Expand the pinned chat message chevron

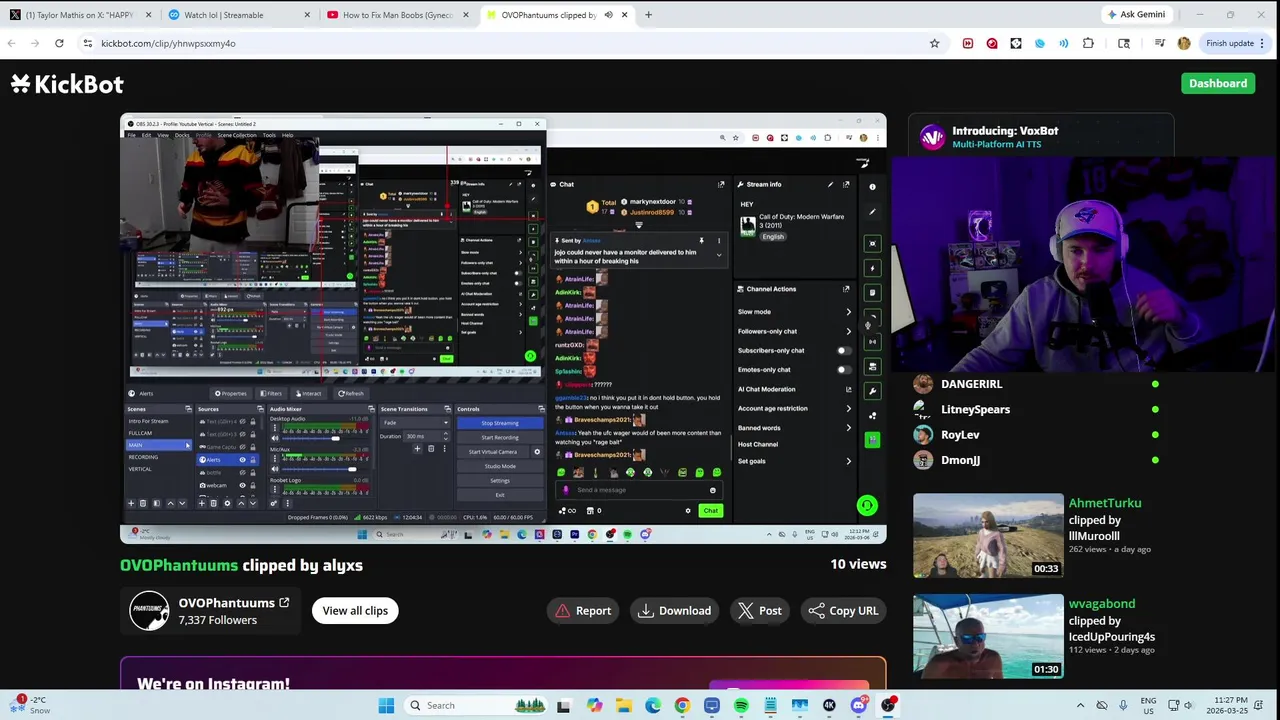pos(718,255)
